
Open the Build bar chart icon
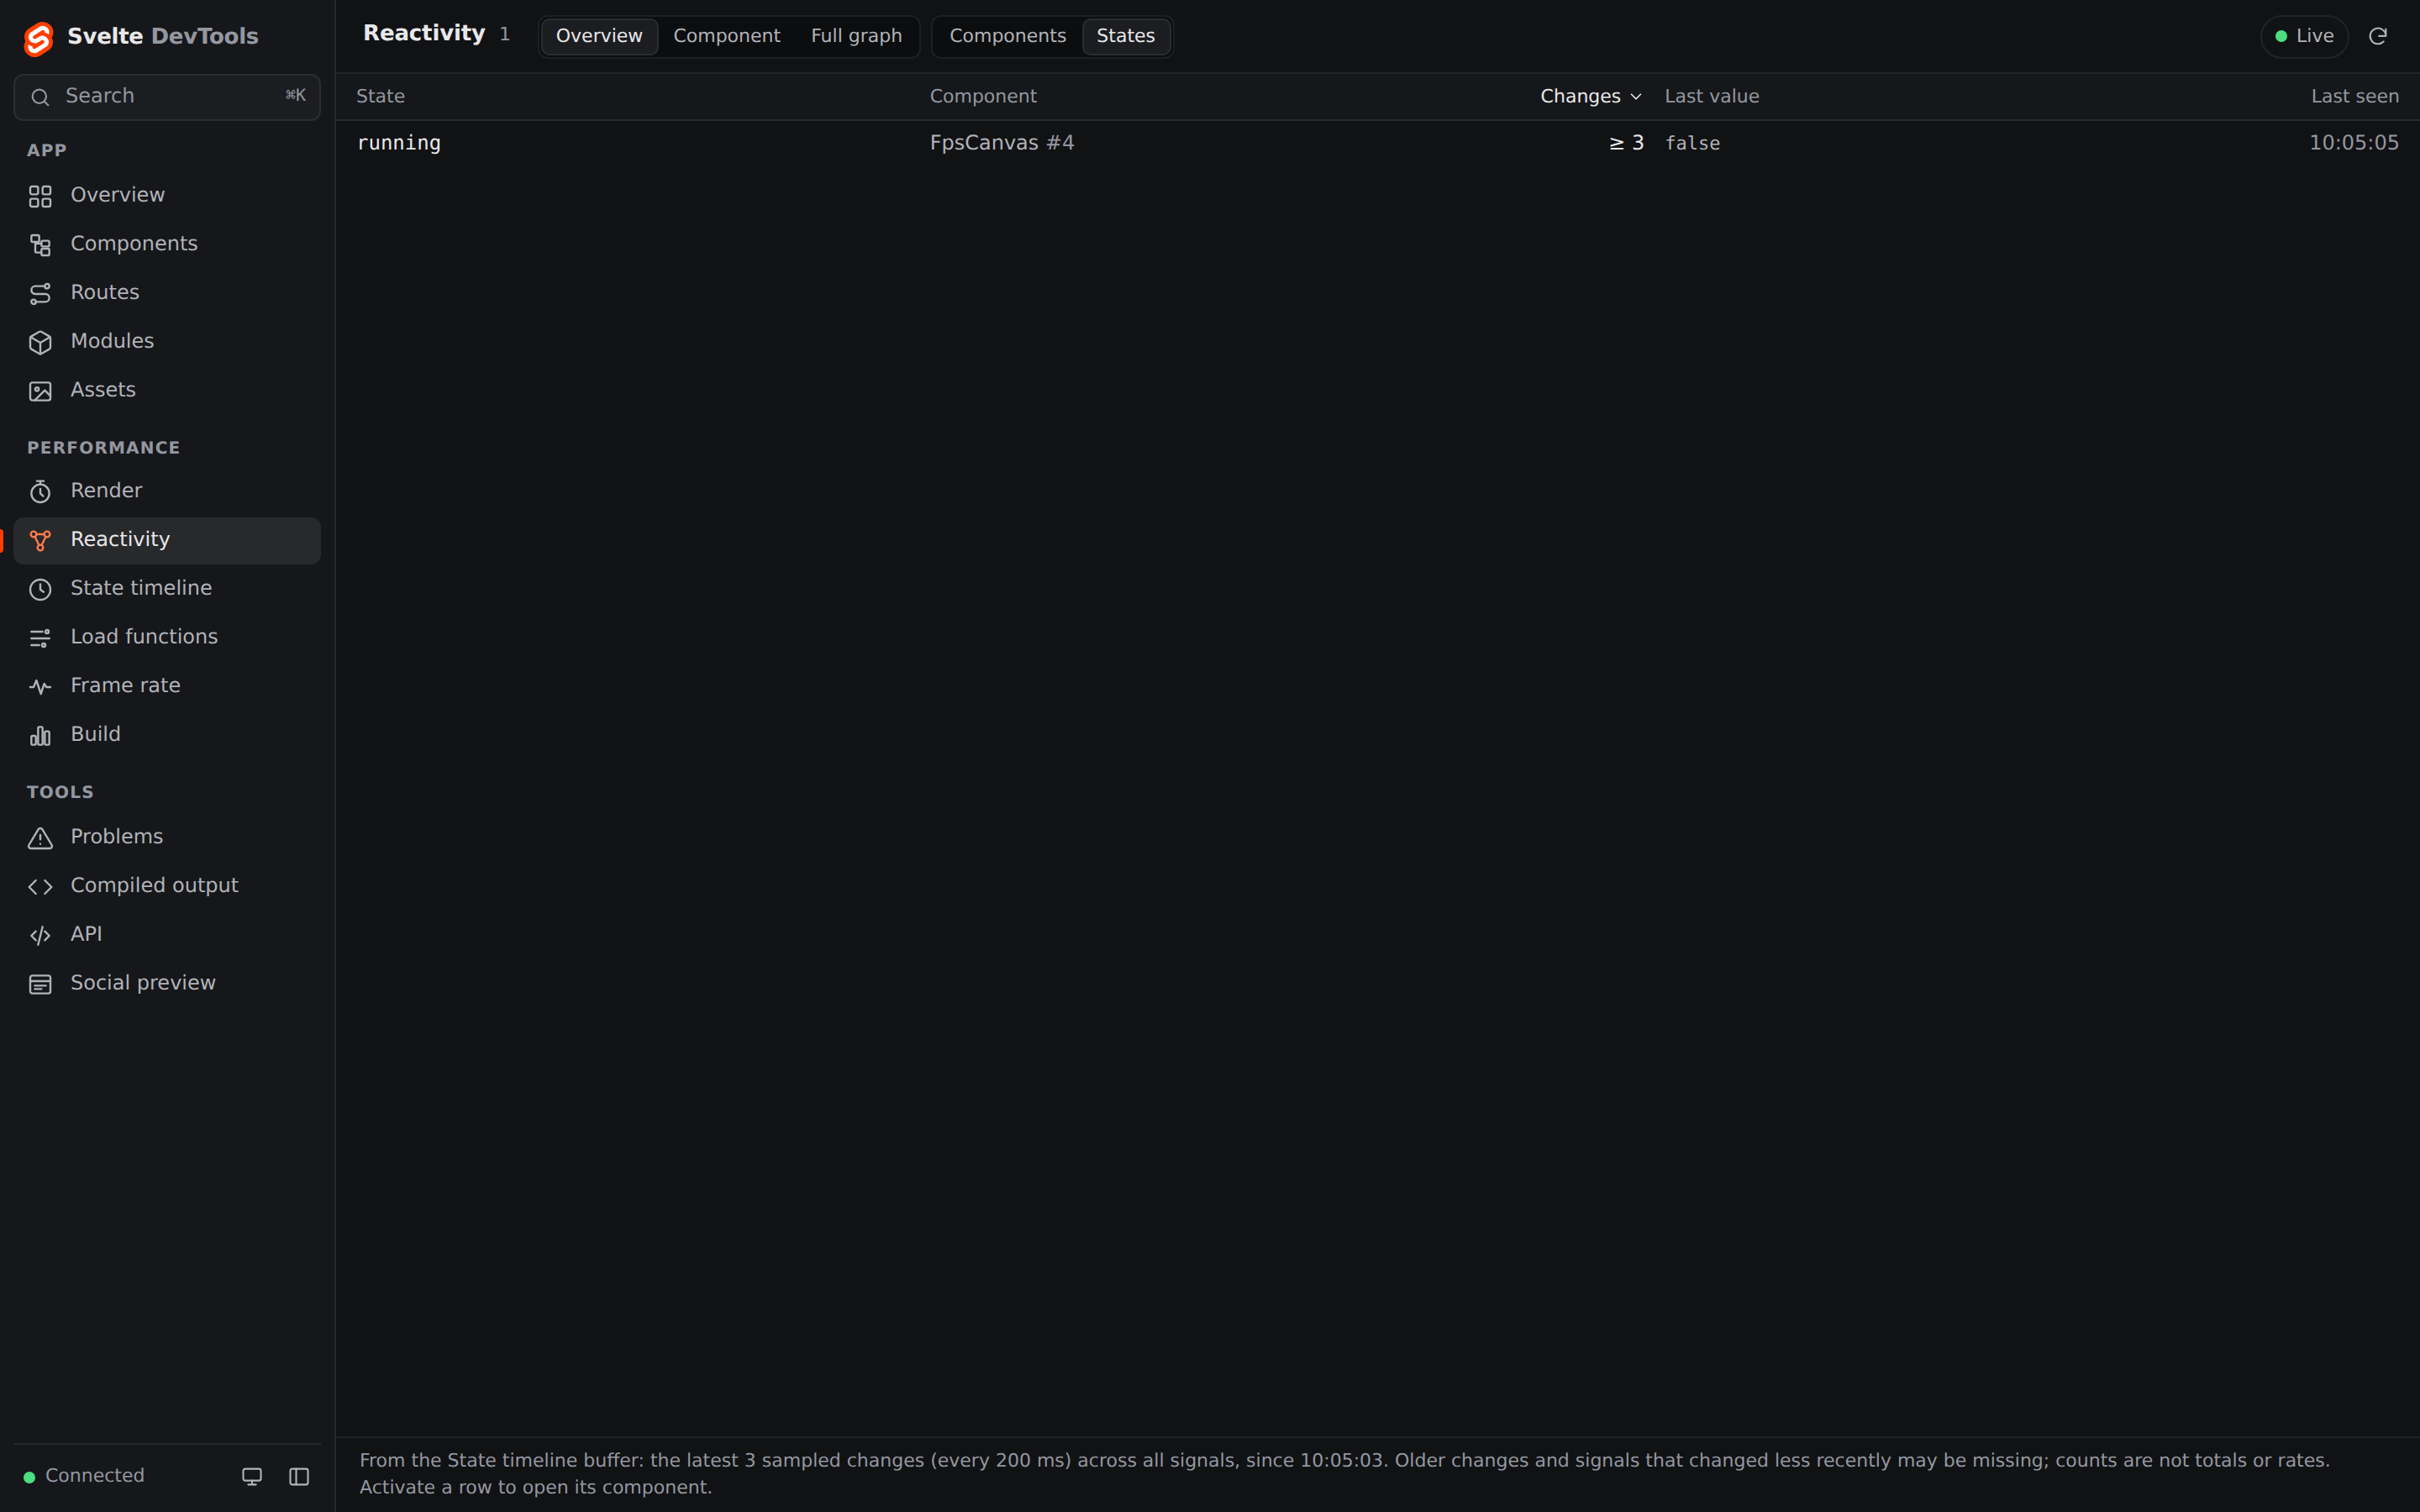click(40, 735)
